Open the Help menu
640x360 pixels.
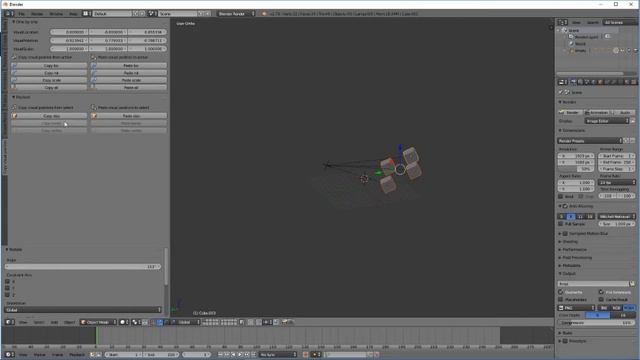[73, 13]
